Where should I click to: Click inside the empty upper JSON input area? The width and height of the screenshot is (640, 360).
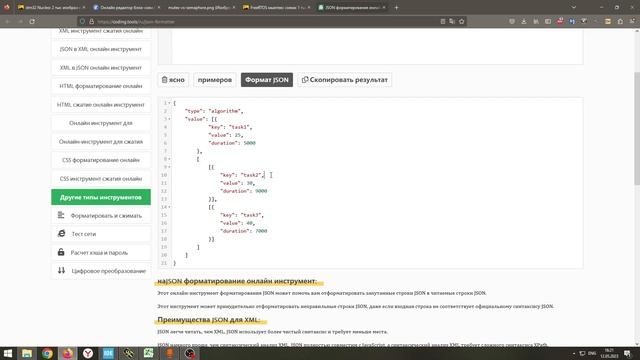tap(377, 46)
